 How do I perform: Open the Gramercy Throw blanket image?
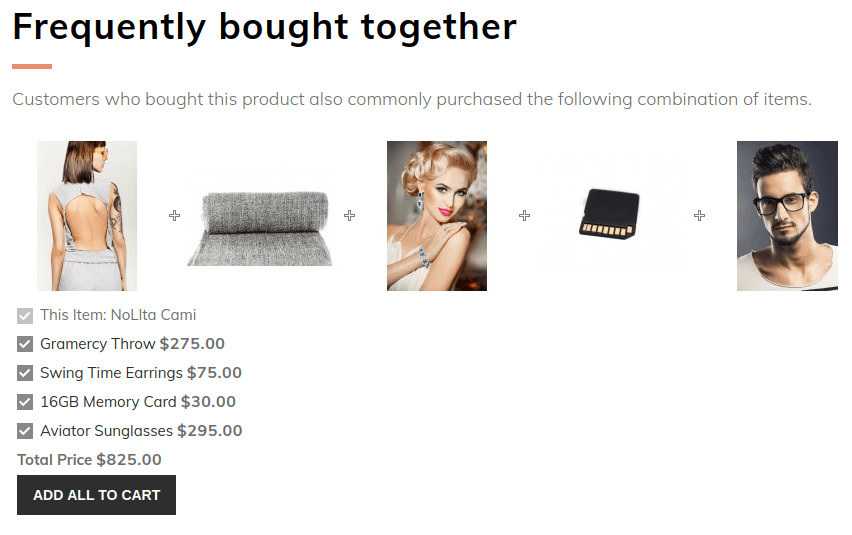[261, 216]
